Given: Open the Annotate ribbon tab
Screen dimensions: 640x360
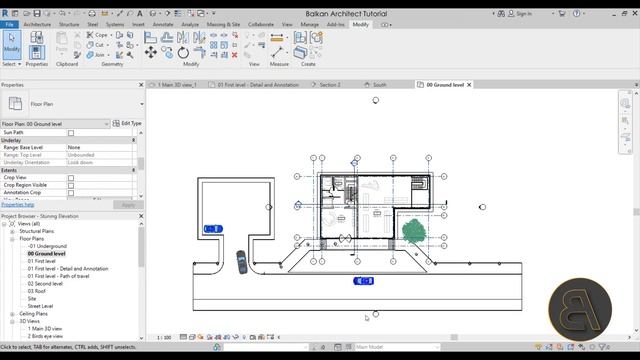Looking at the screenshot, I should click(x=163, y=24).
